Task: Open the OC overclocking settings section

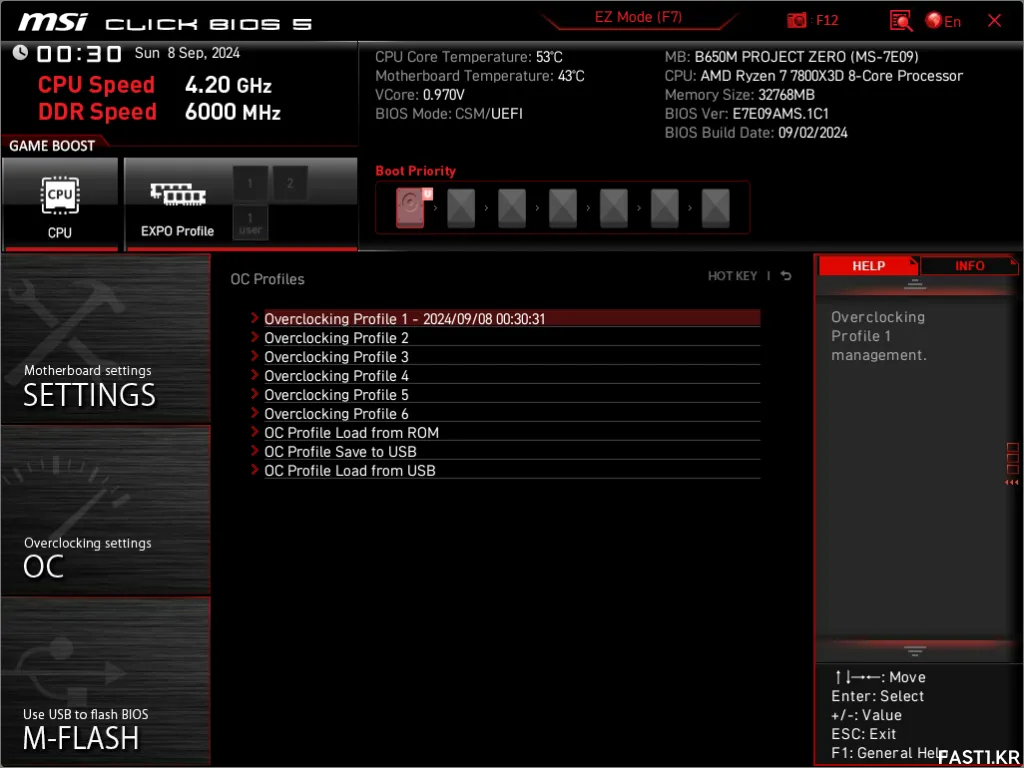Action: [x=106, y=511]
